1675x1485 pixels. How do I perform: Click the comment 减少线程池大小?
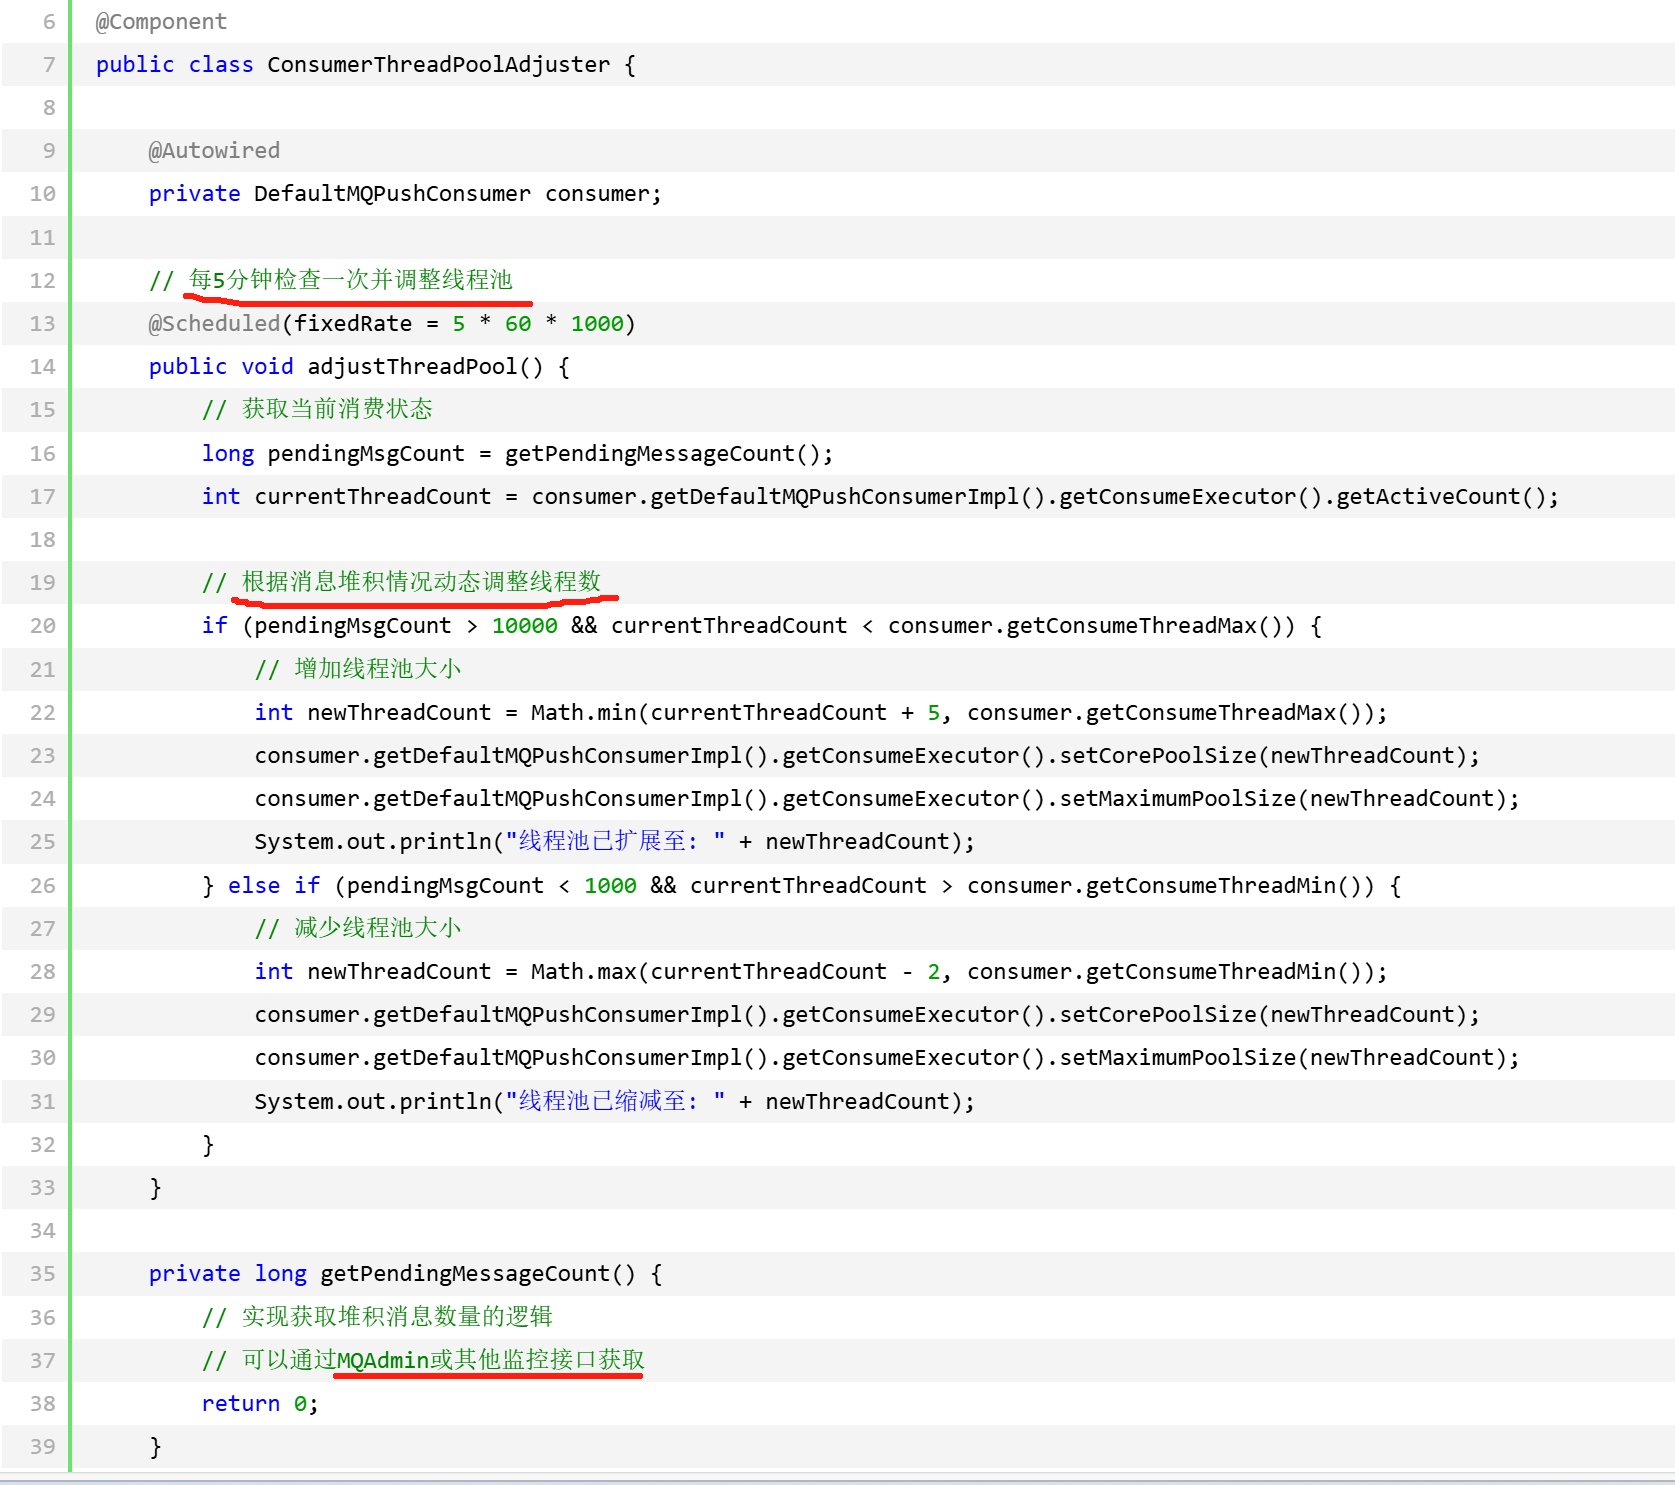coord(358,929)
